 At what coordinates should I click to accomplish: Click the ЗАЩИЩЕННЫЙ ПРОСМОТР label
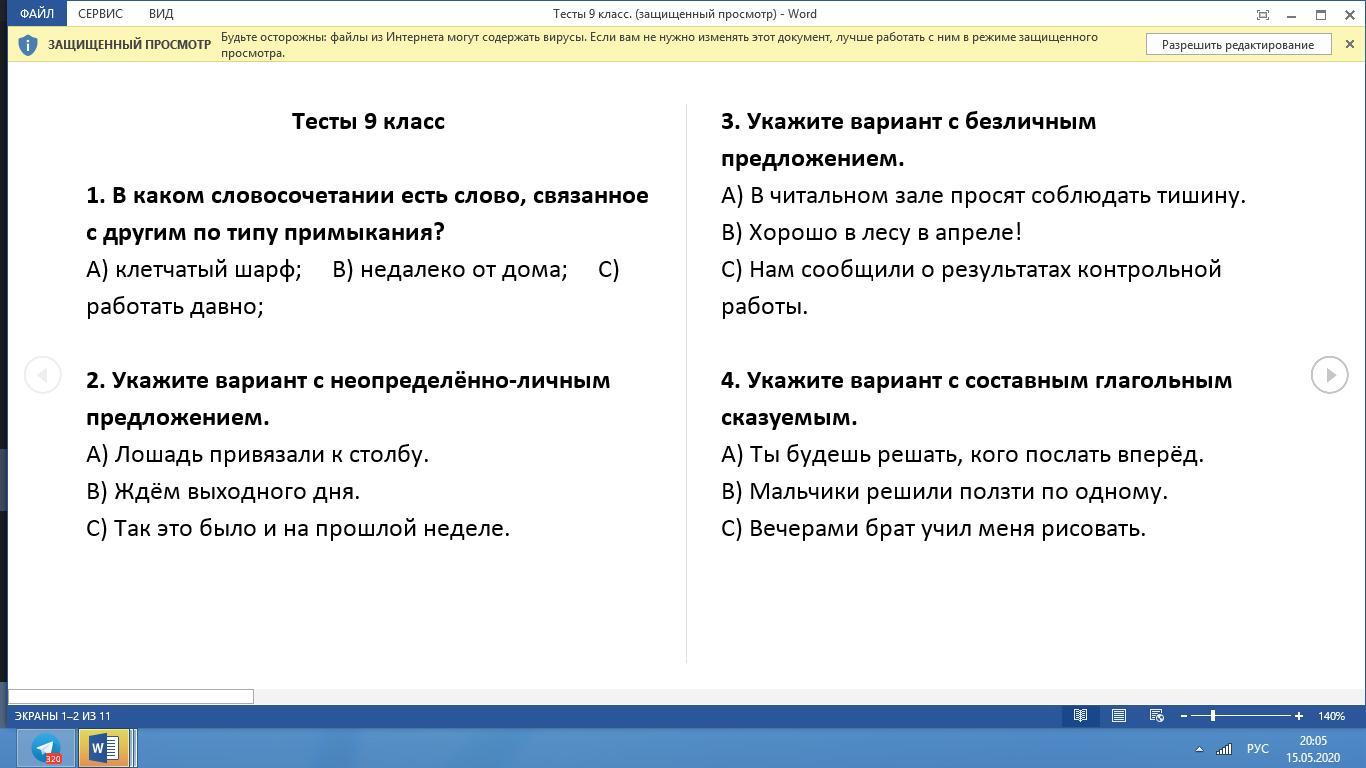click(x=129, y=45)
